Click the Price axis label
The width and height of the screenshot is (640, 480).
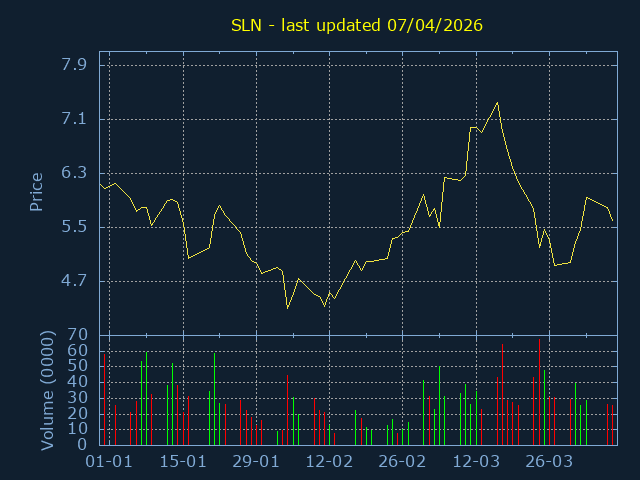36,192
